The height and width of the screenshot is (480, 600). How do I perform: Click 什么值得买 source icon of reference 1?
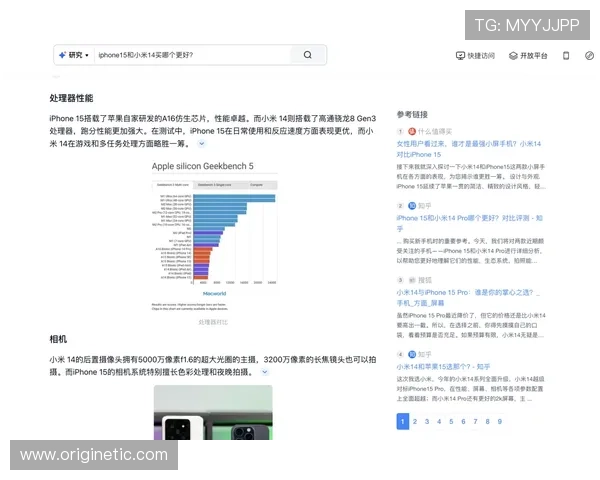412,132
